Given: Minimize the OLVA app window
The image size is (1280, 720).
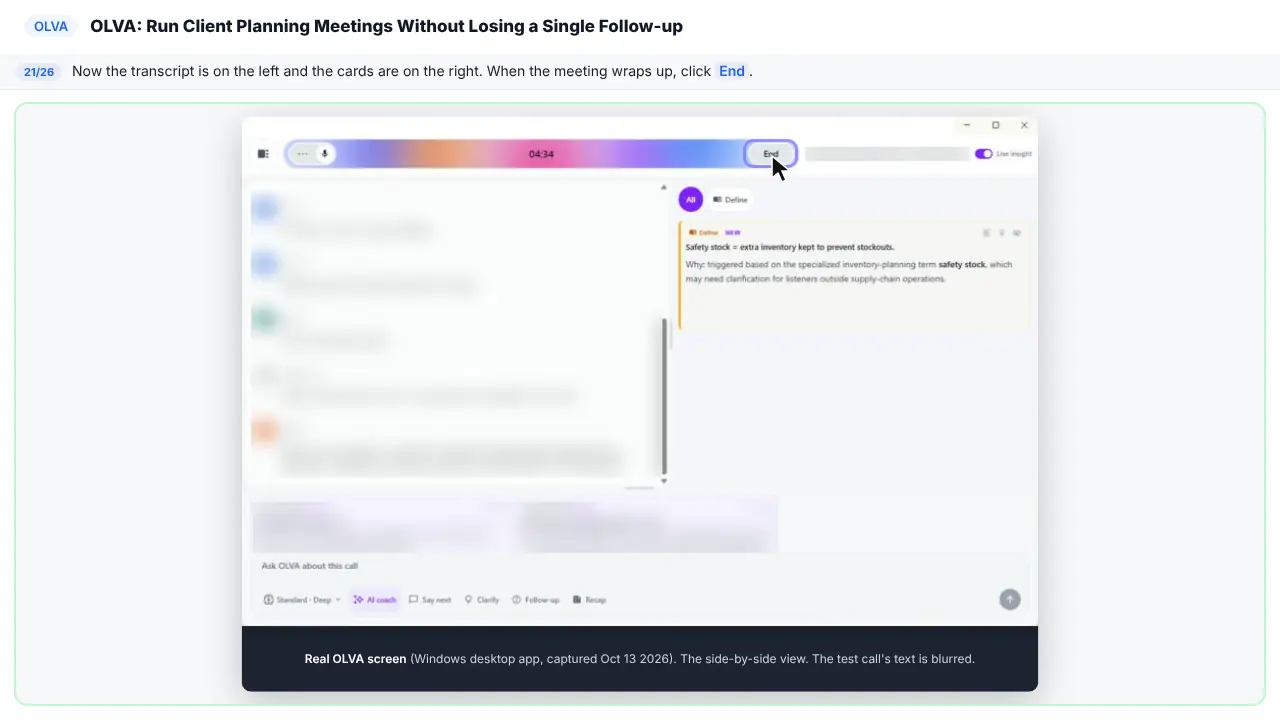Looking at the screenshot, I should coord(966,125).
